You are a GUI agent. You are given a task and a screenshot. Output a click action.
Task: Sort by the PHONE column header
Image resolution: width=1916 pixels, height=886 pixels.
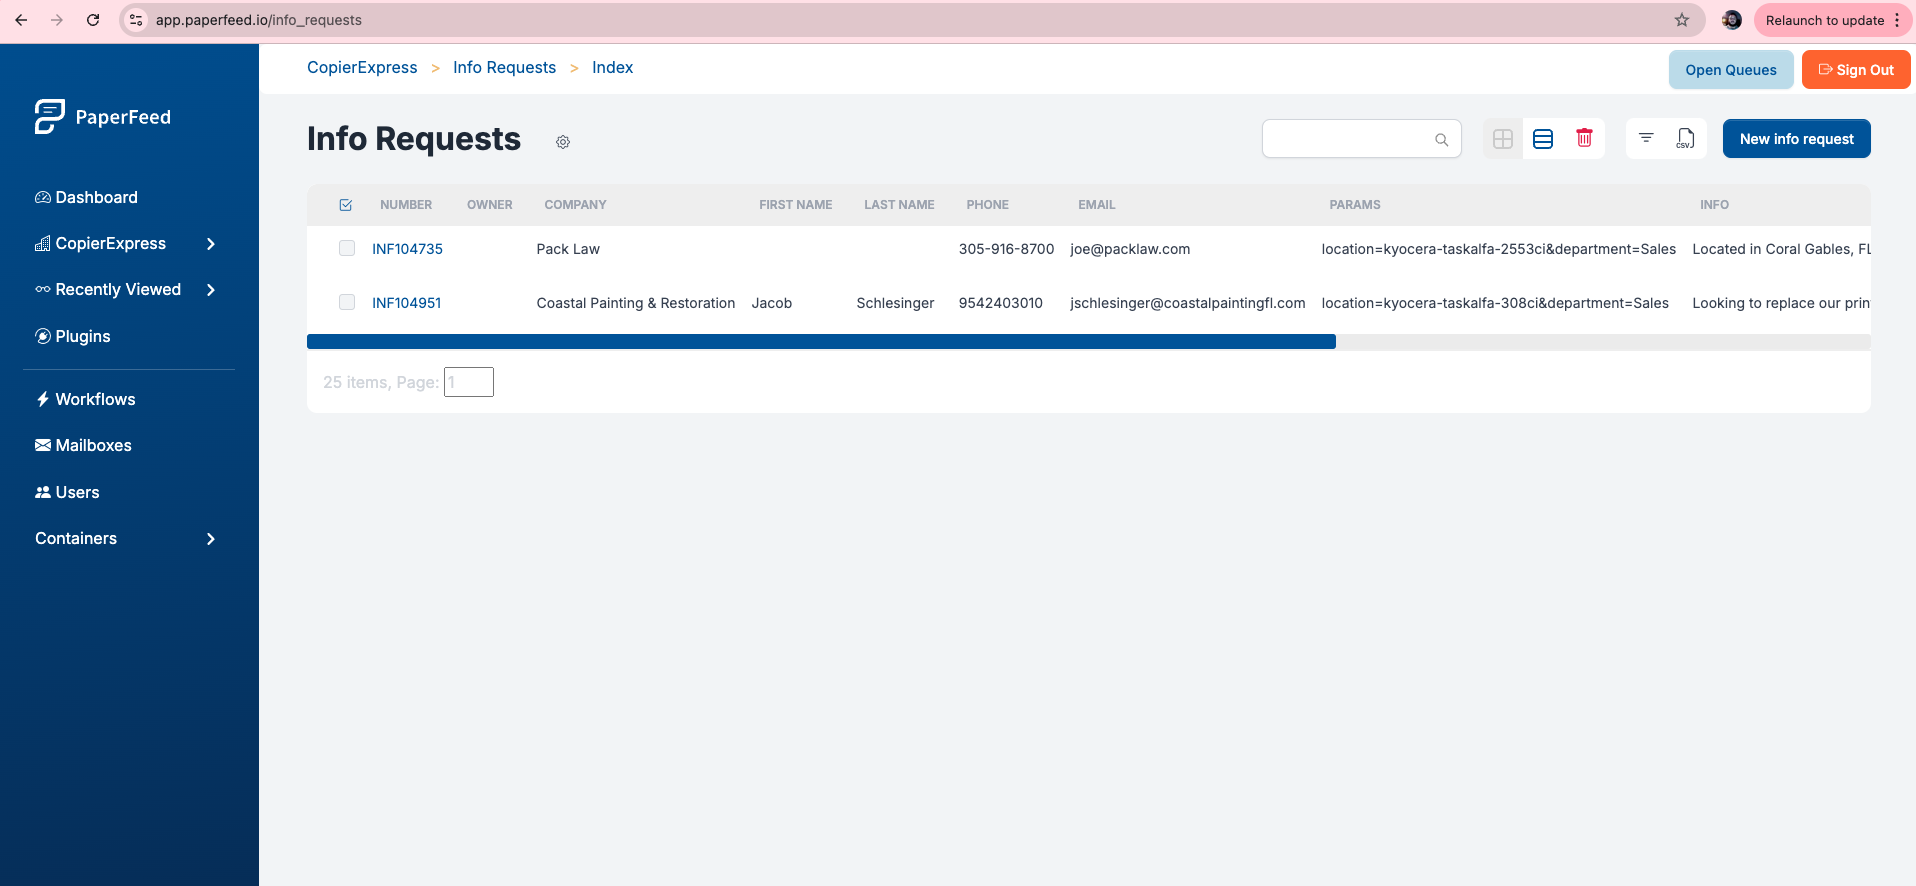point(987,205)
